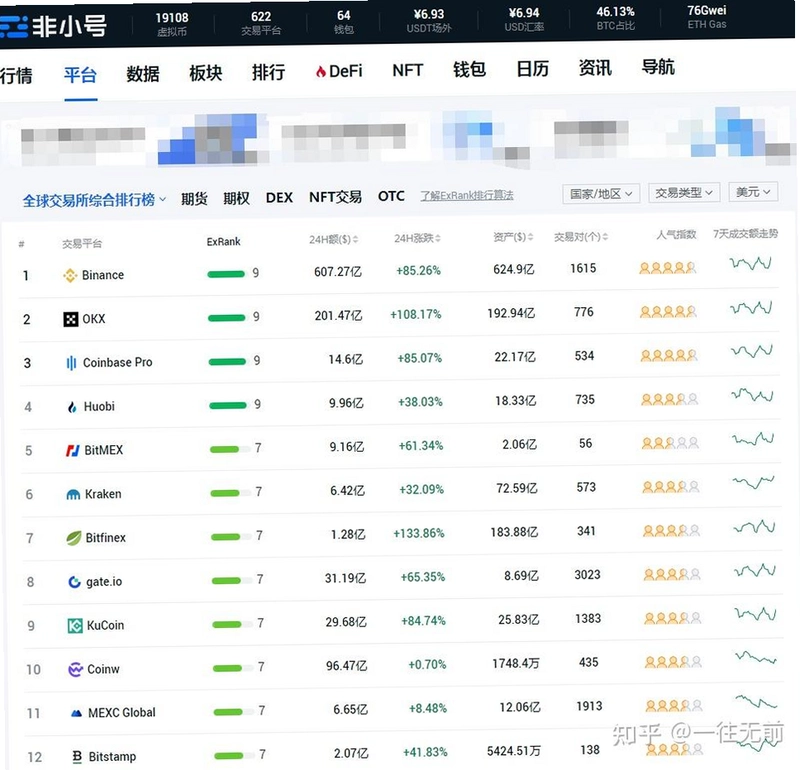Click BitMEX ExRank score bar
800x770 pixels.
click(229, 450)
